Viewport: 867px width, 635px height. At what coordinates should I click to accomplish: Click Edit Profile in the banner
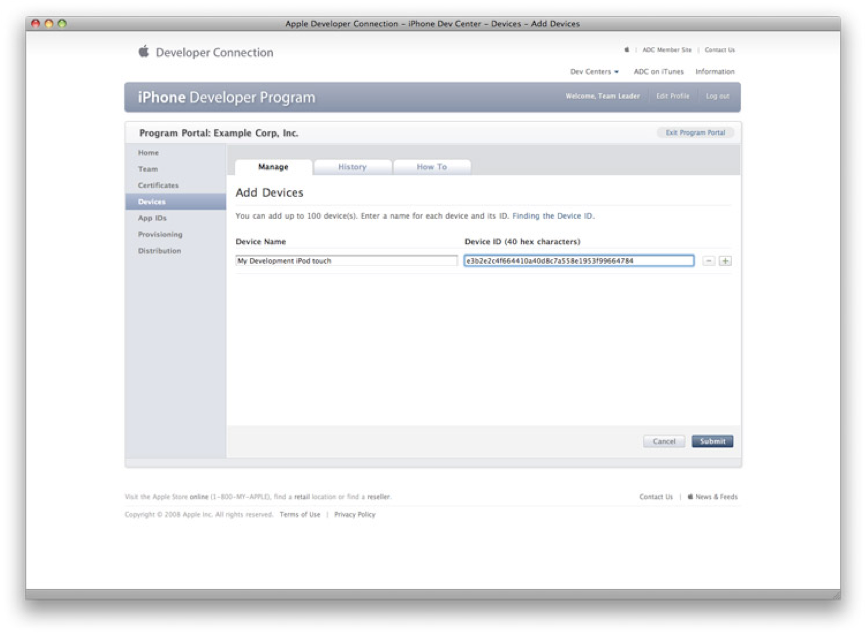(x=673, y=96)
